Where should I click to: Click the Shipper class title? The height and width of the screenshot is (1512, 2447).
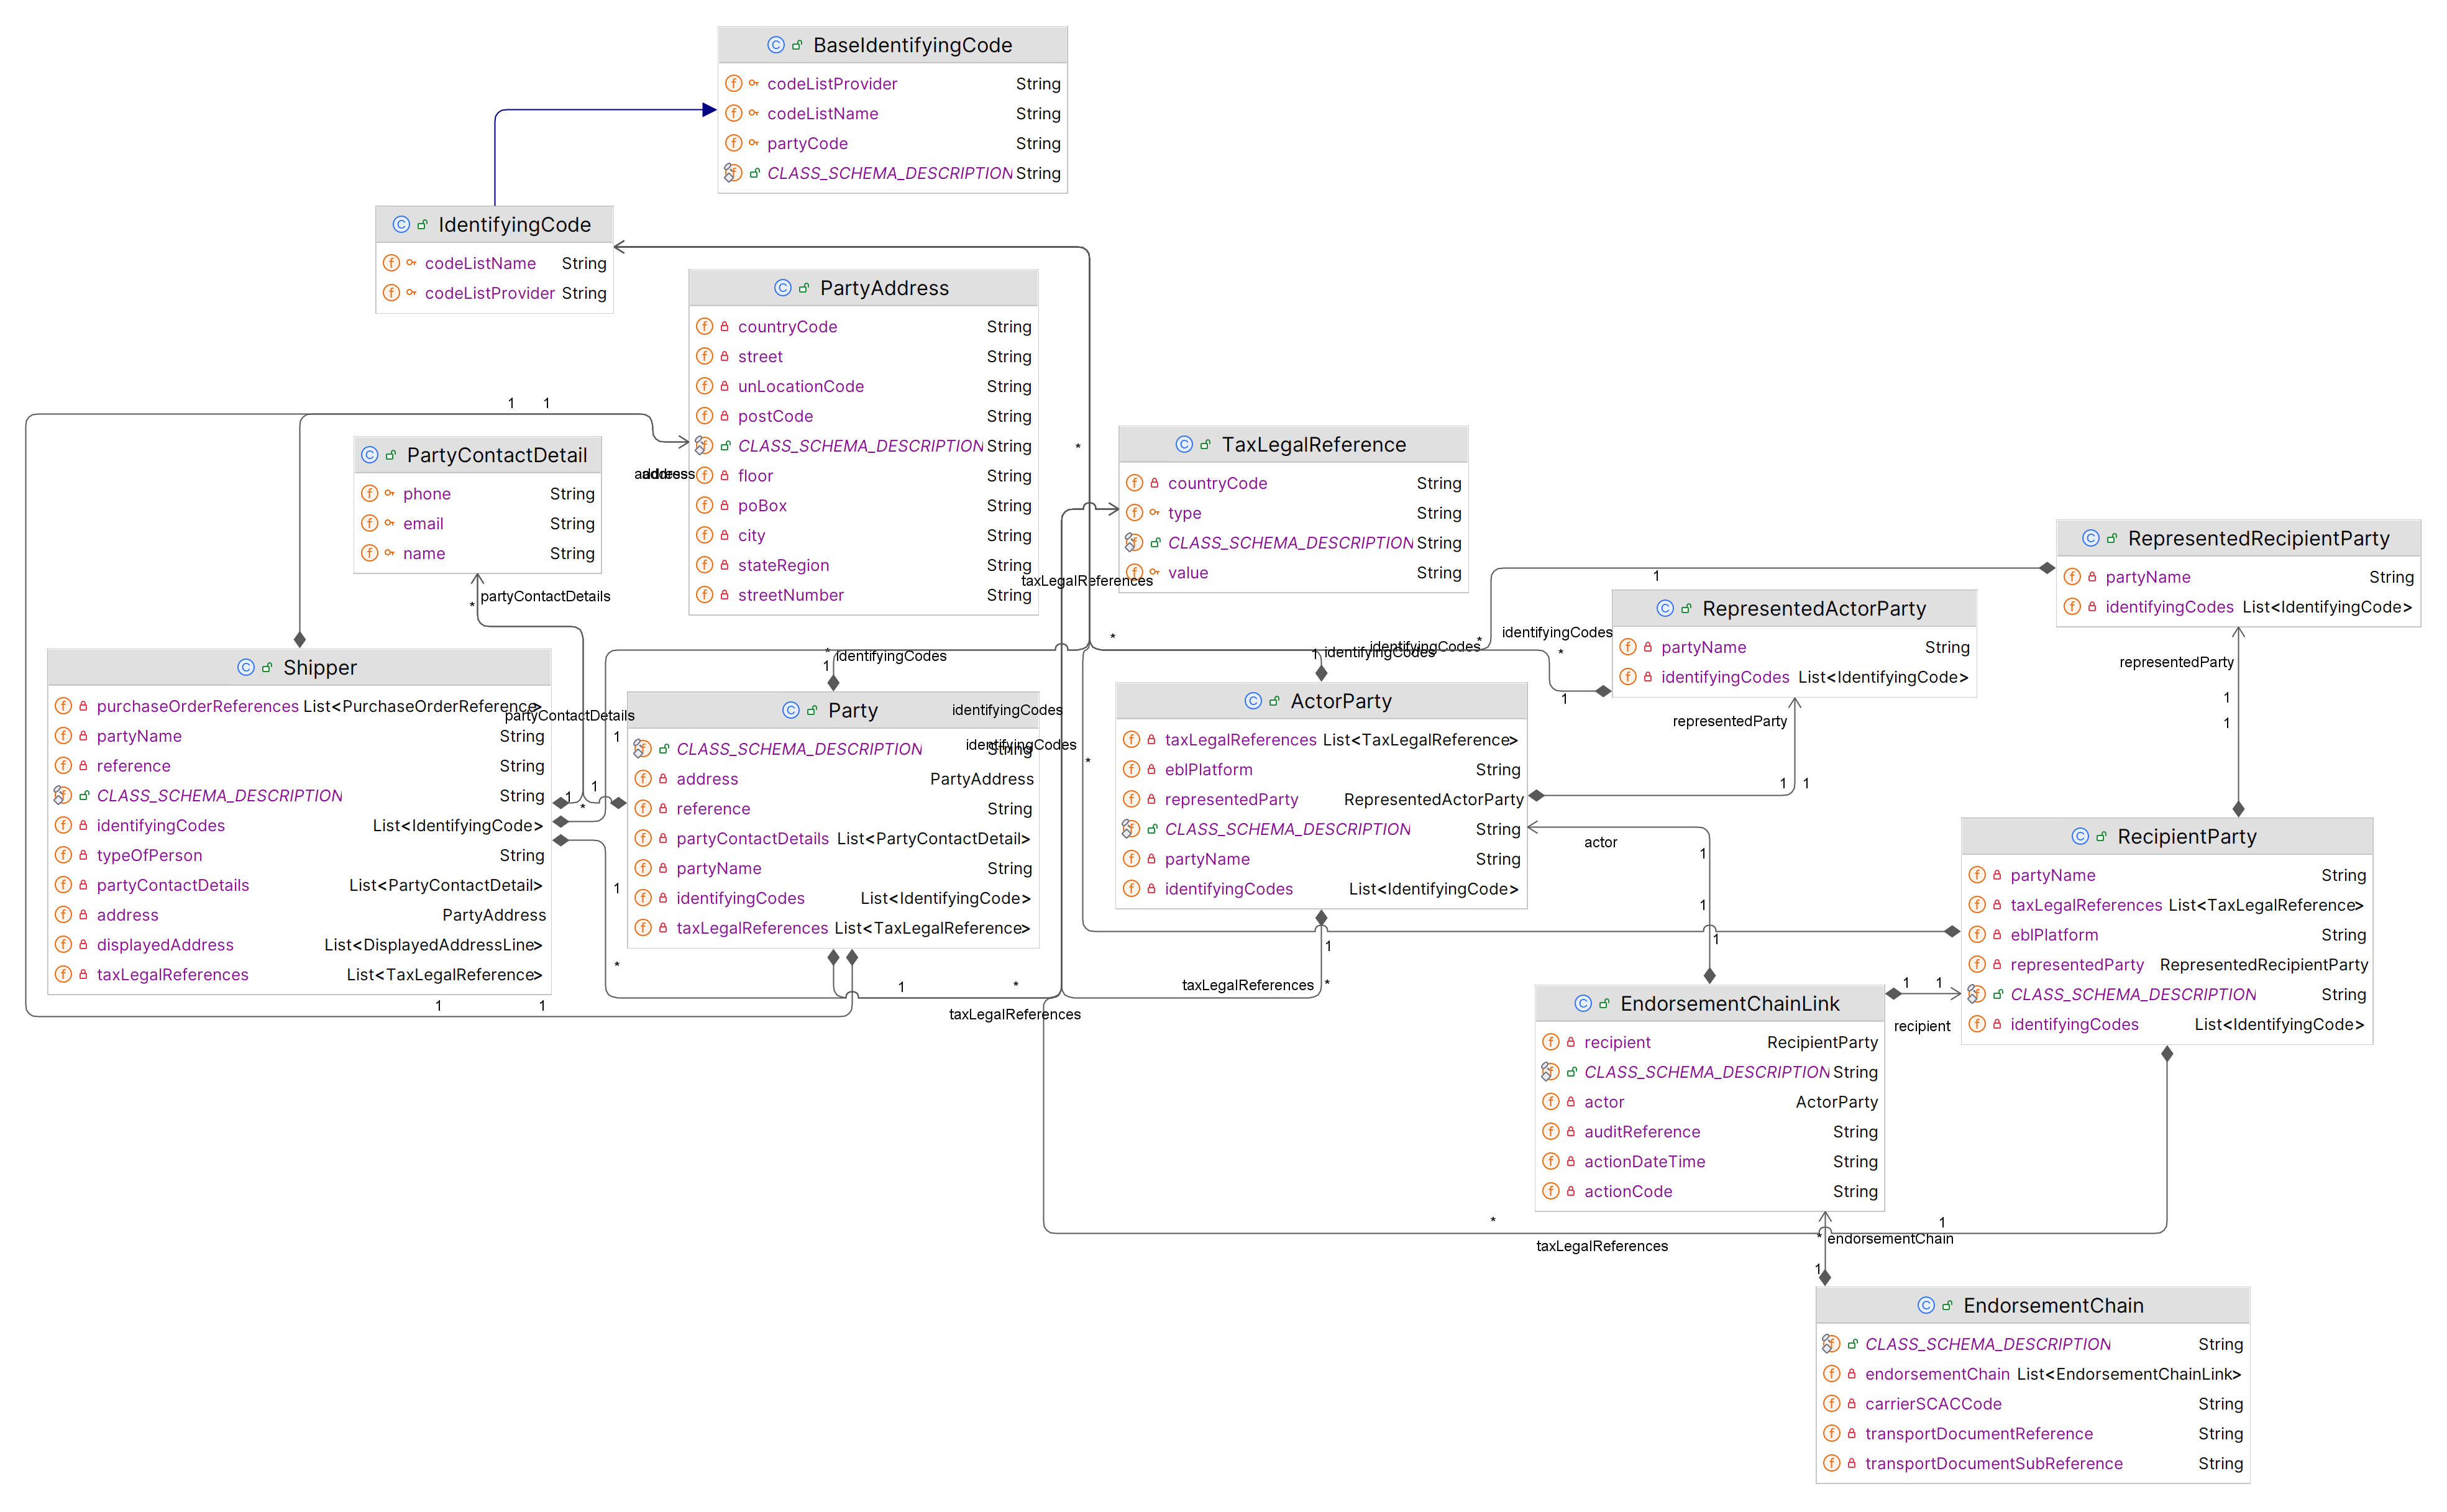(320, 667)
